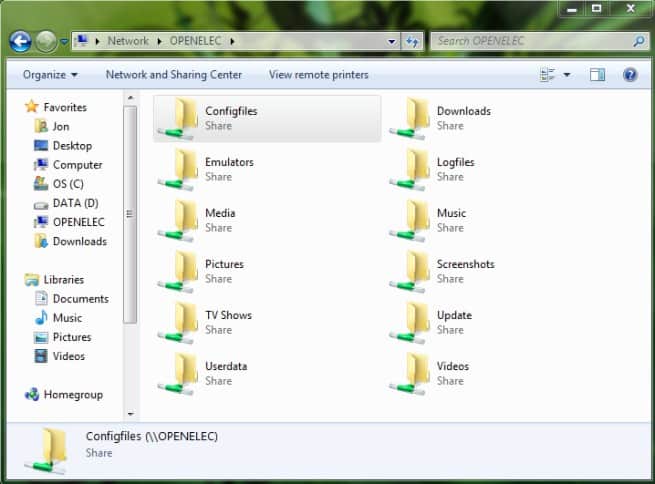
Task: Open Downloads in Favorites navigation pane
Action: click(x=80, y=241)
